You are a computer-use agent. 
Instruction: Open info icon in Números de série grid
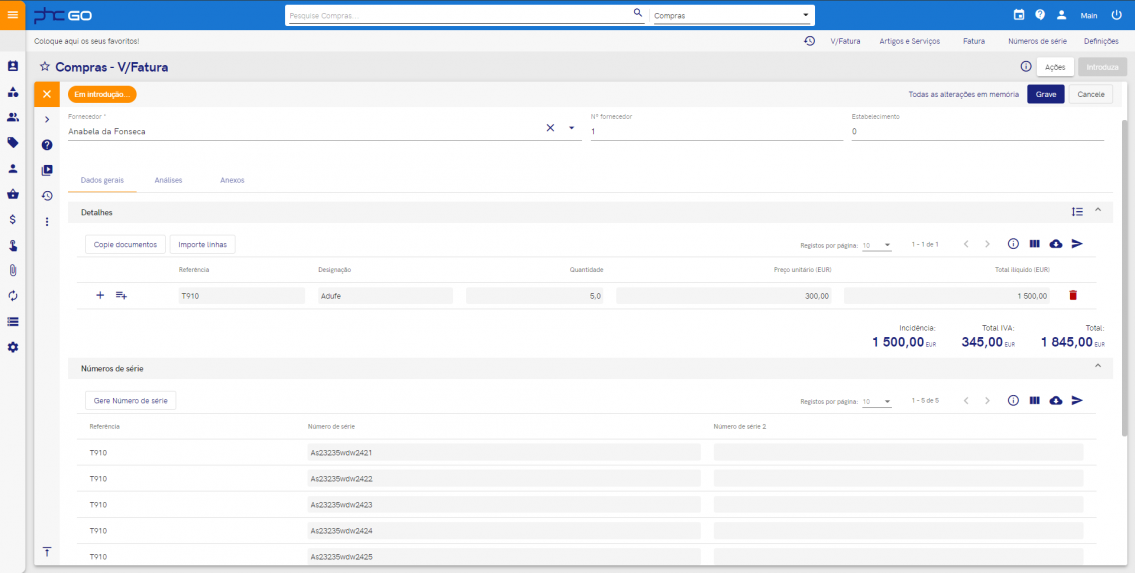(x=1013, y=400)
